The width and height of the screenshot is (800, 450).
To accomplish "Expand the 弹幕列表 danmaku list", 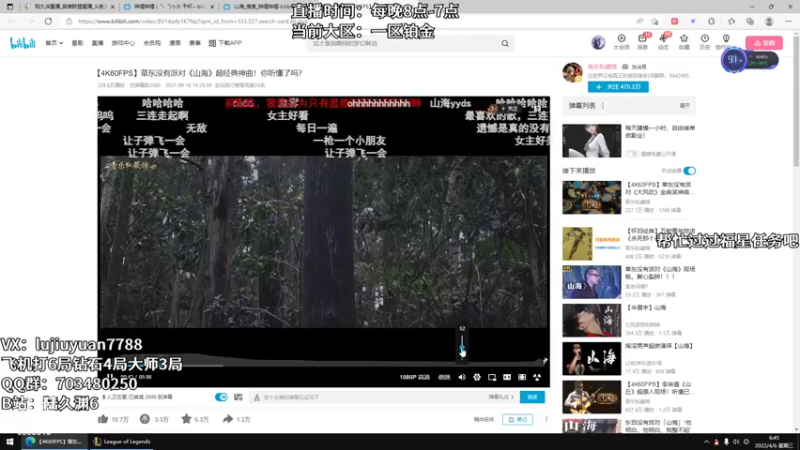I will tap(685, 106).
